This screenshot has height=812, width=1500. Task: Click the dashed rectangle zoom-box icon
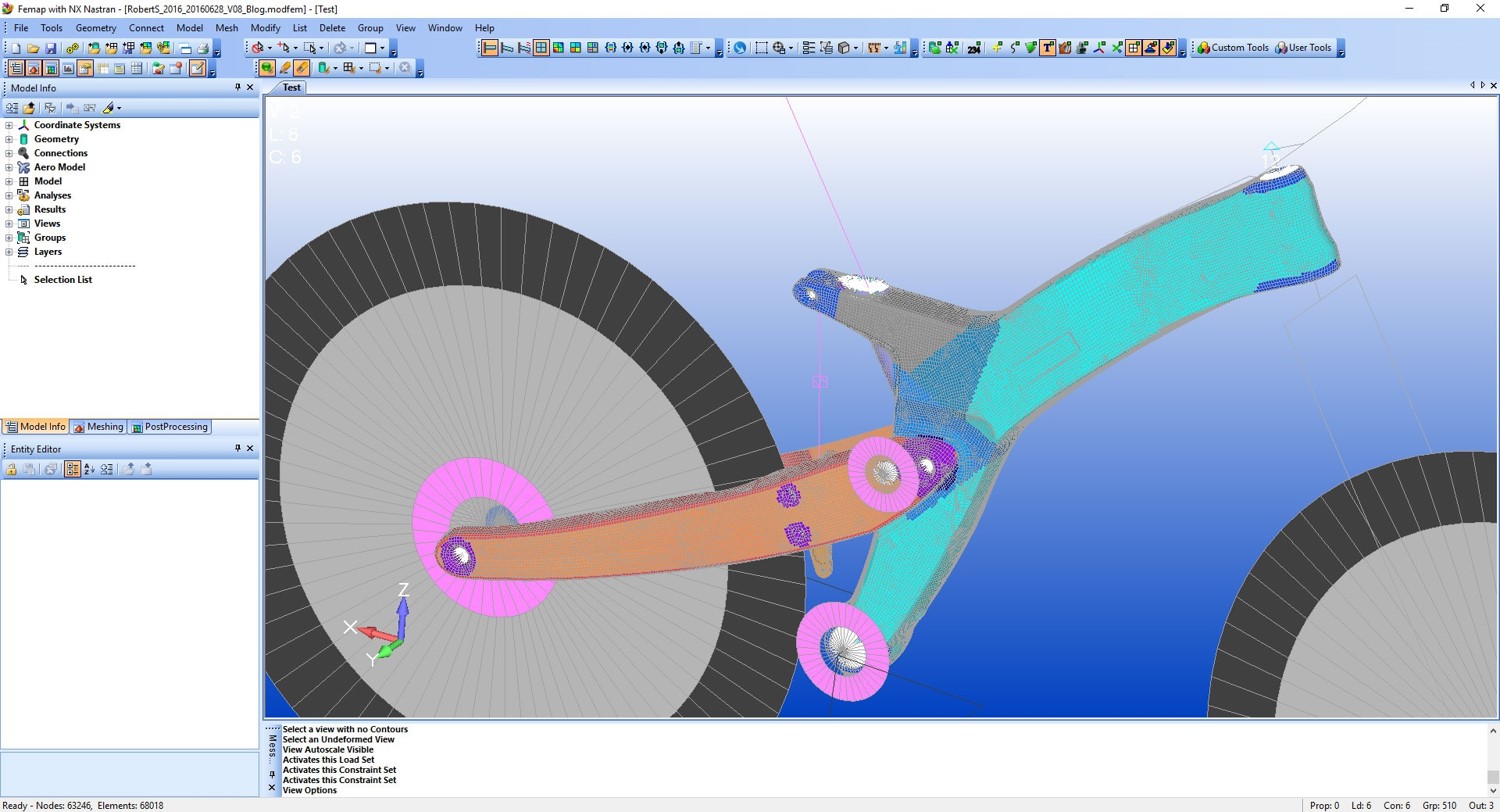pos(761,47)
